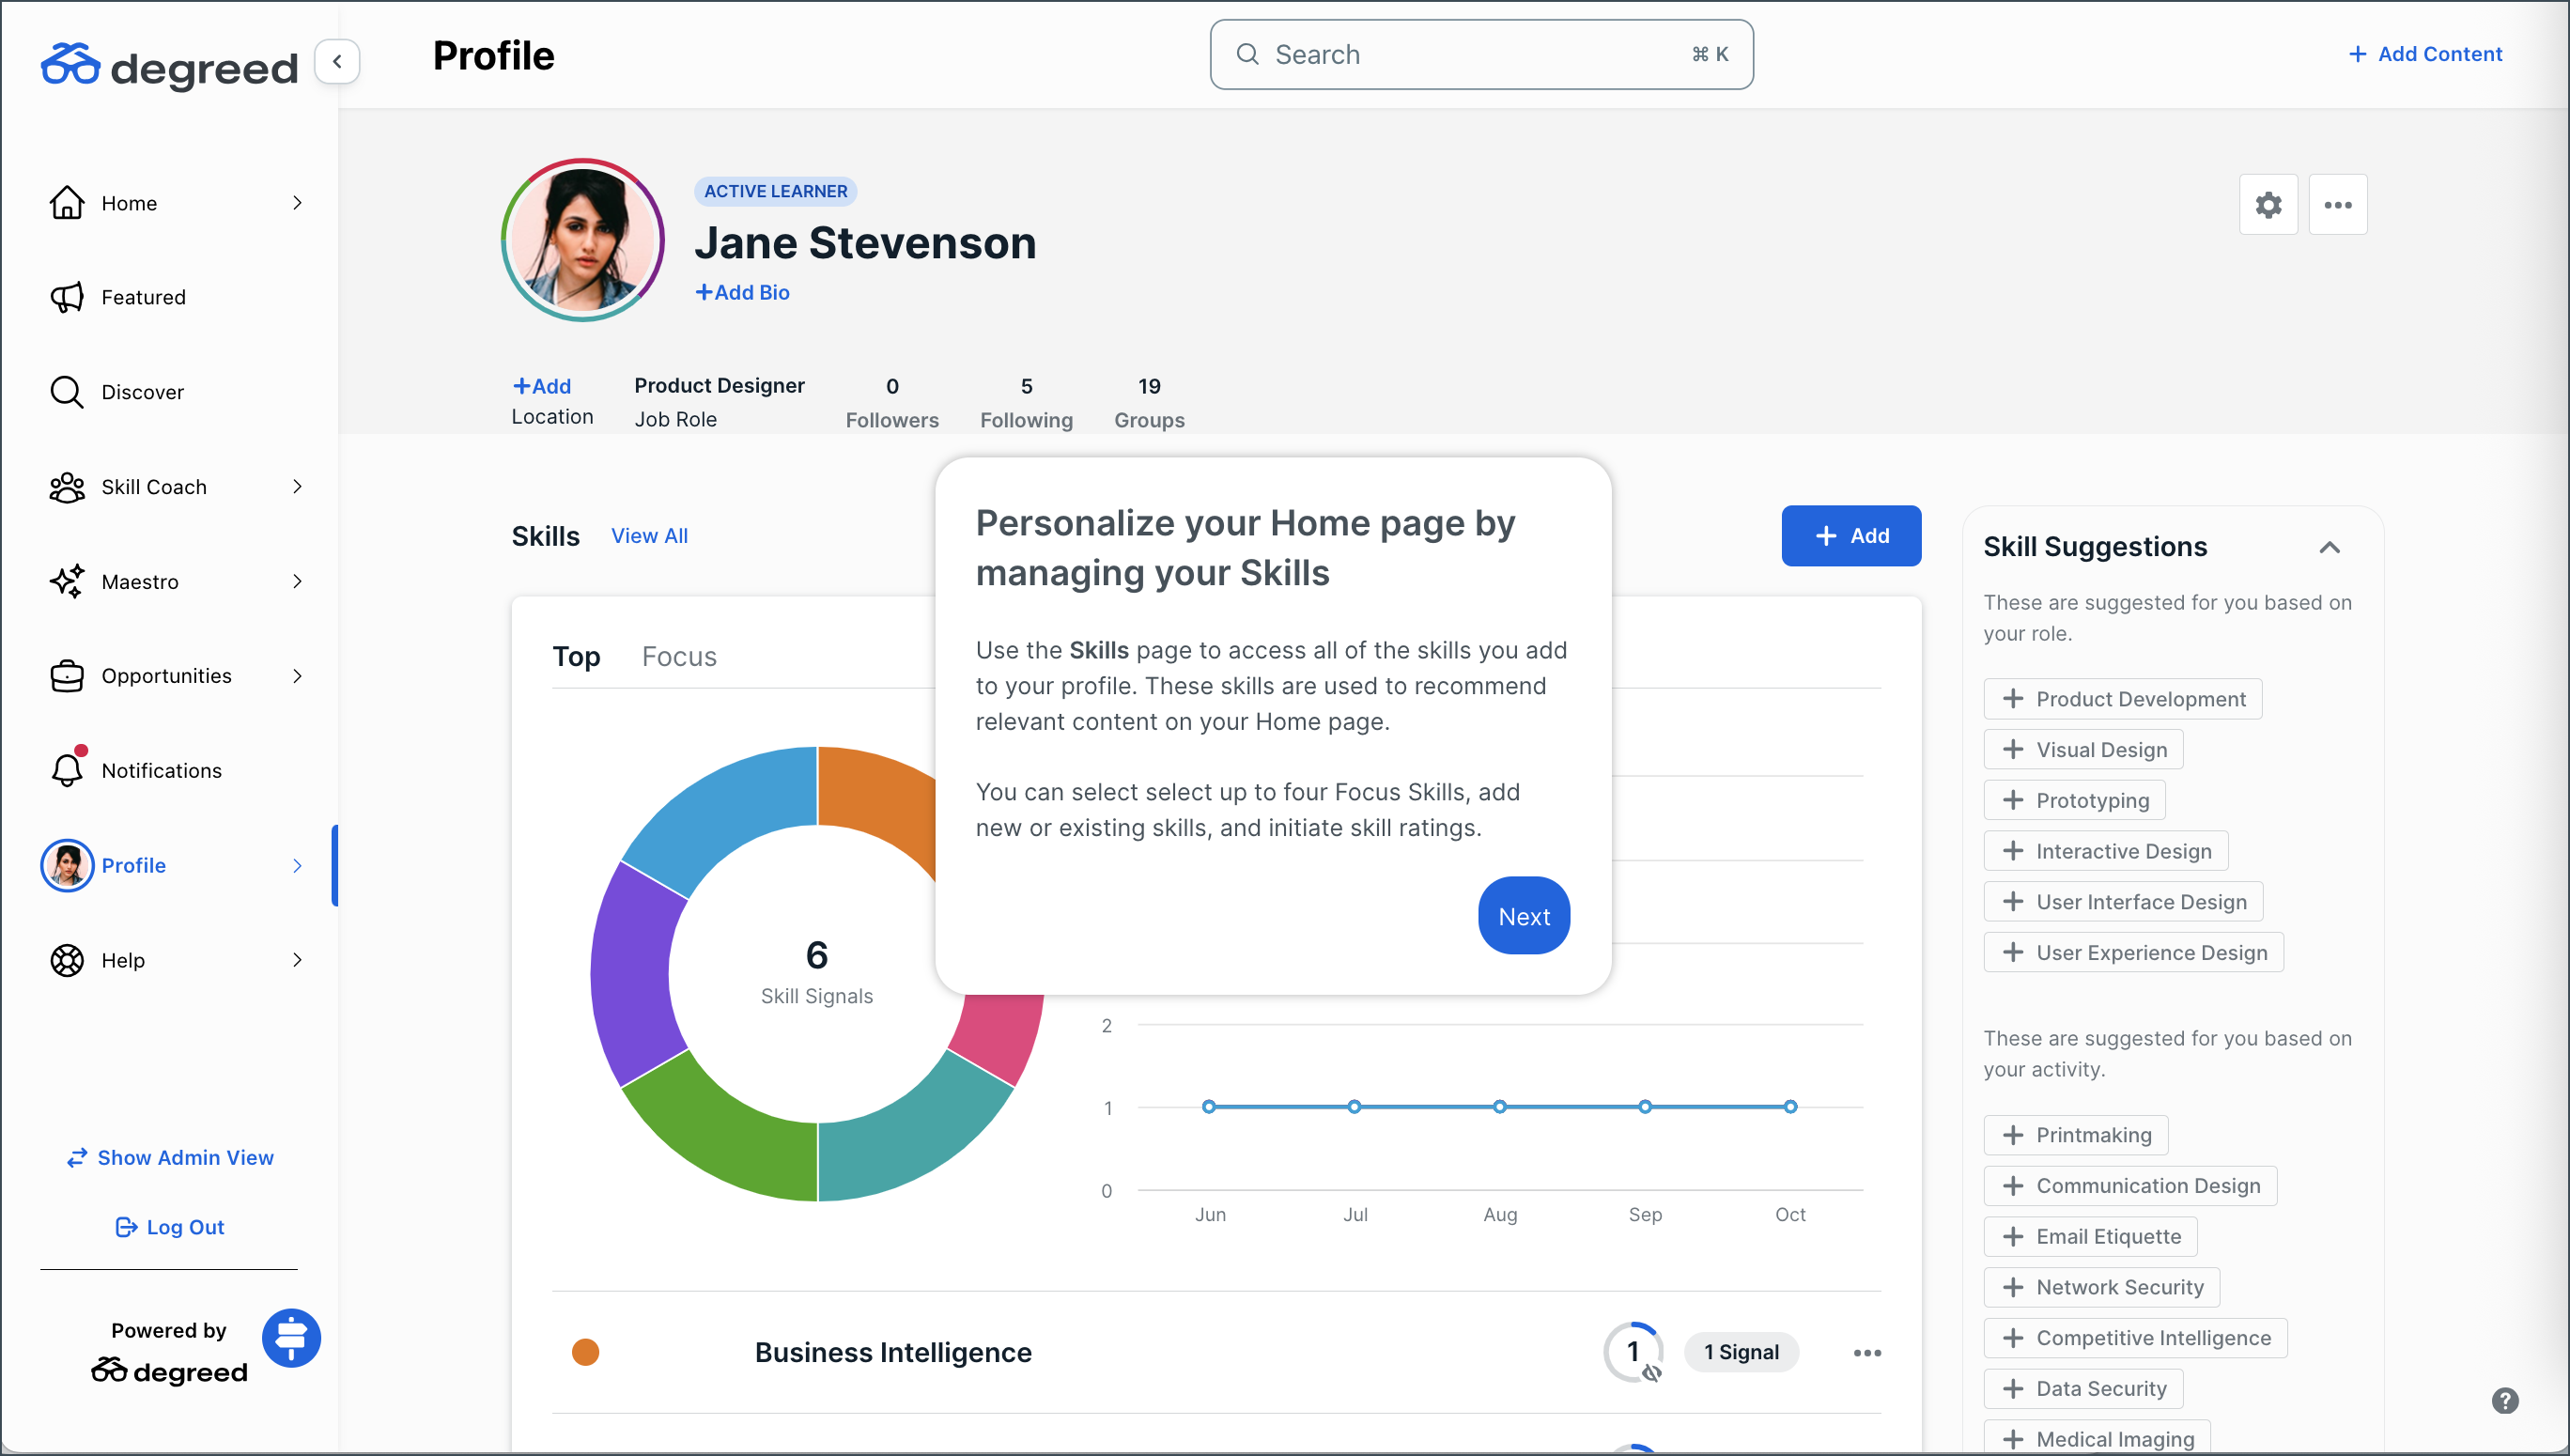Focus the Search input field
The image size is (2570, 1456).
tap(1480, 55)
